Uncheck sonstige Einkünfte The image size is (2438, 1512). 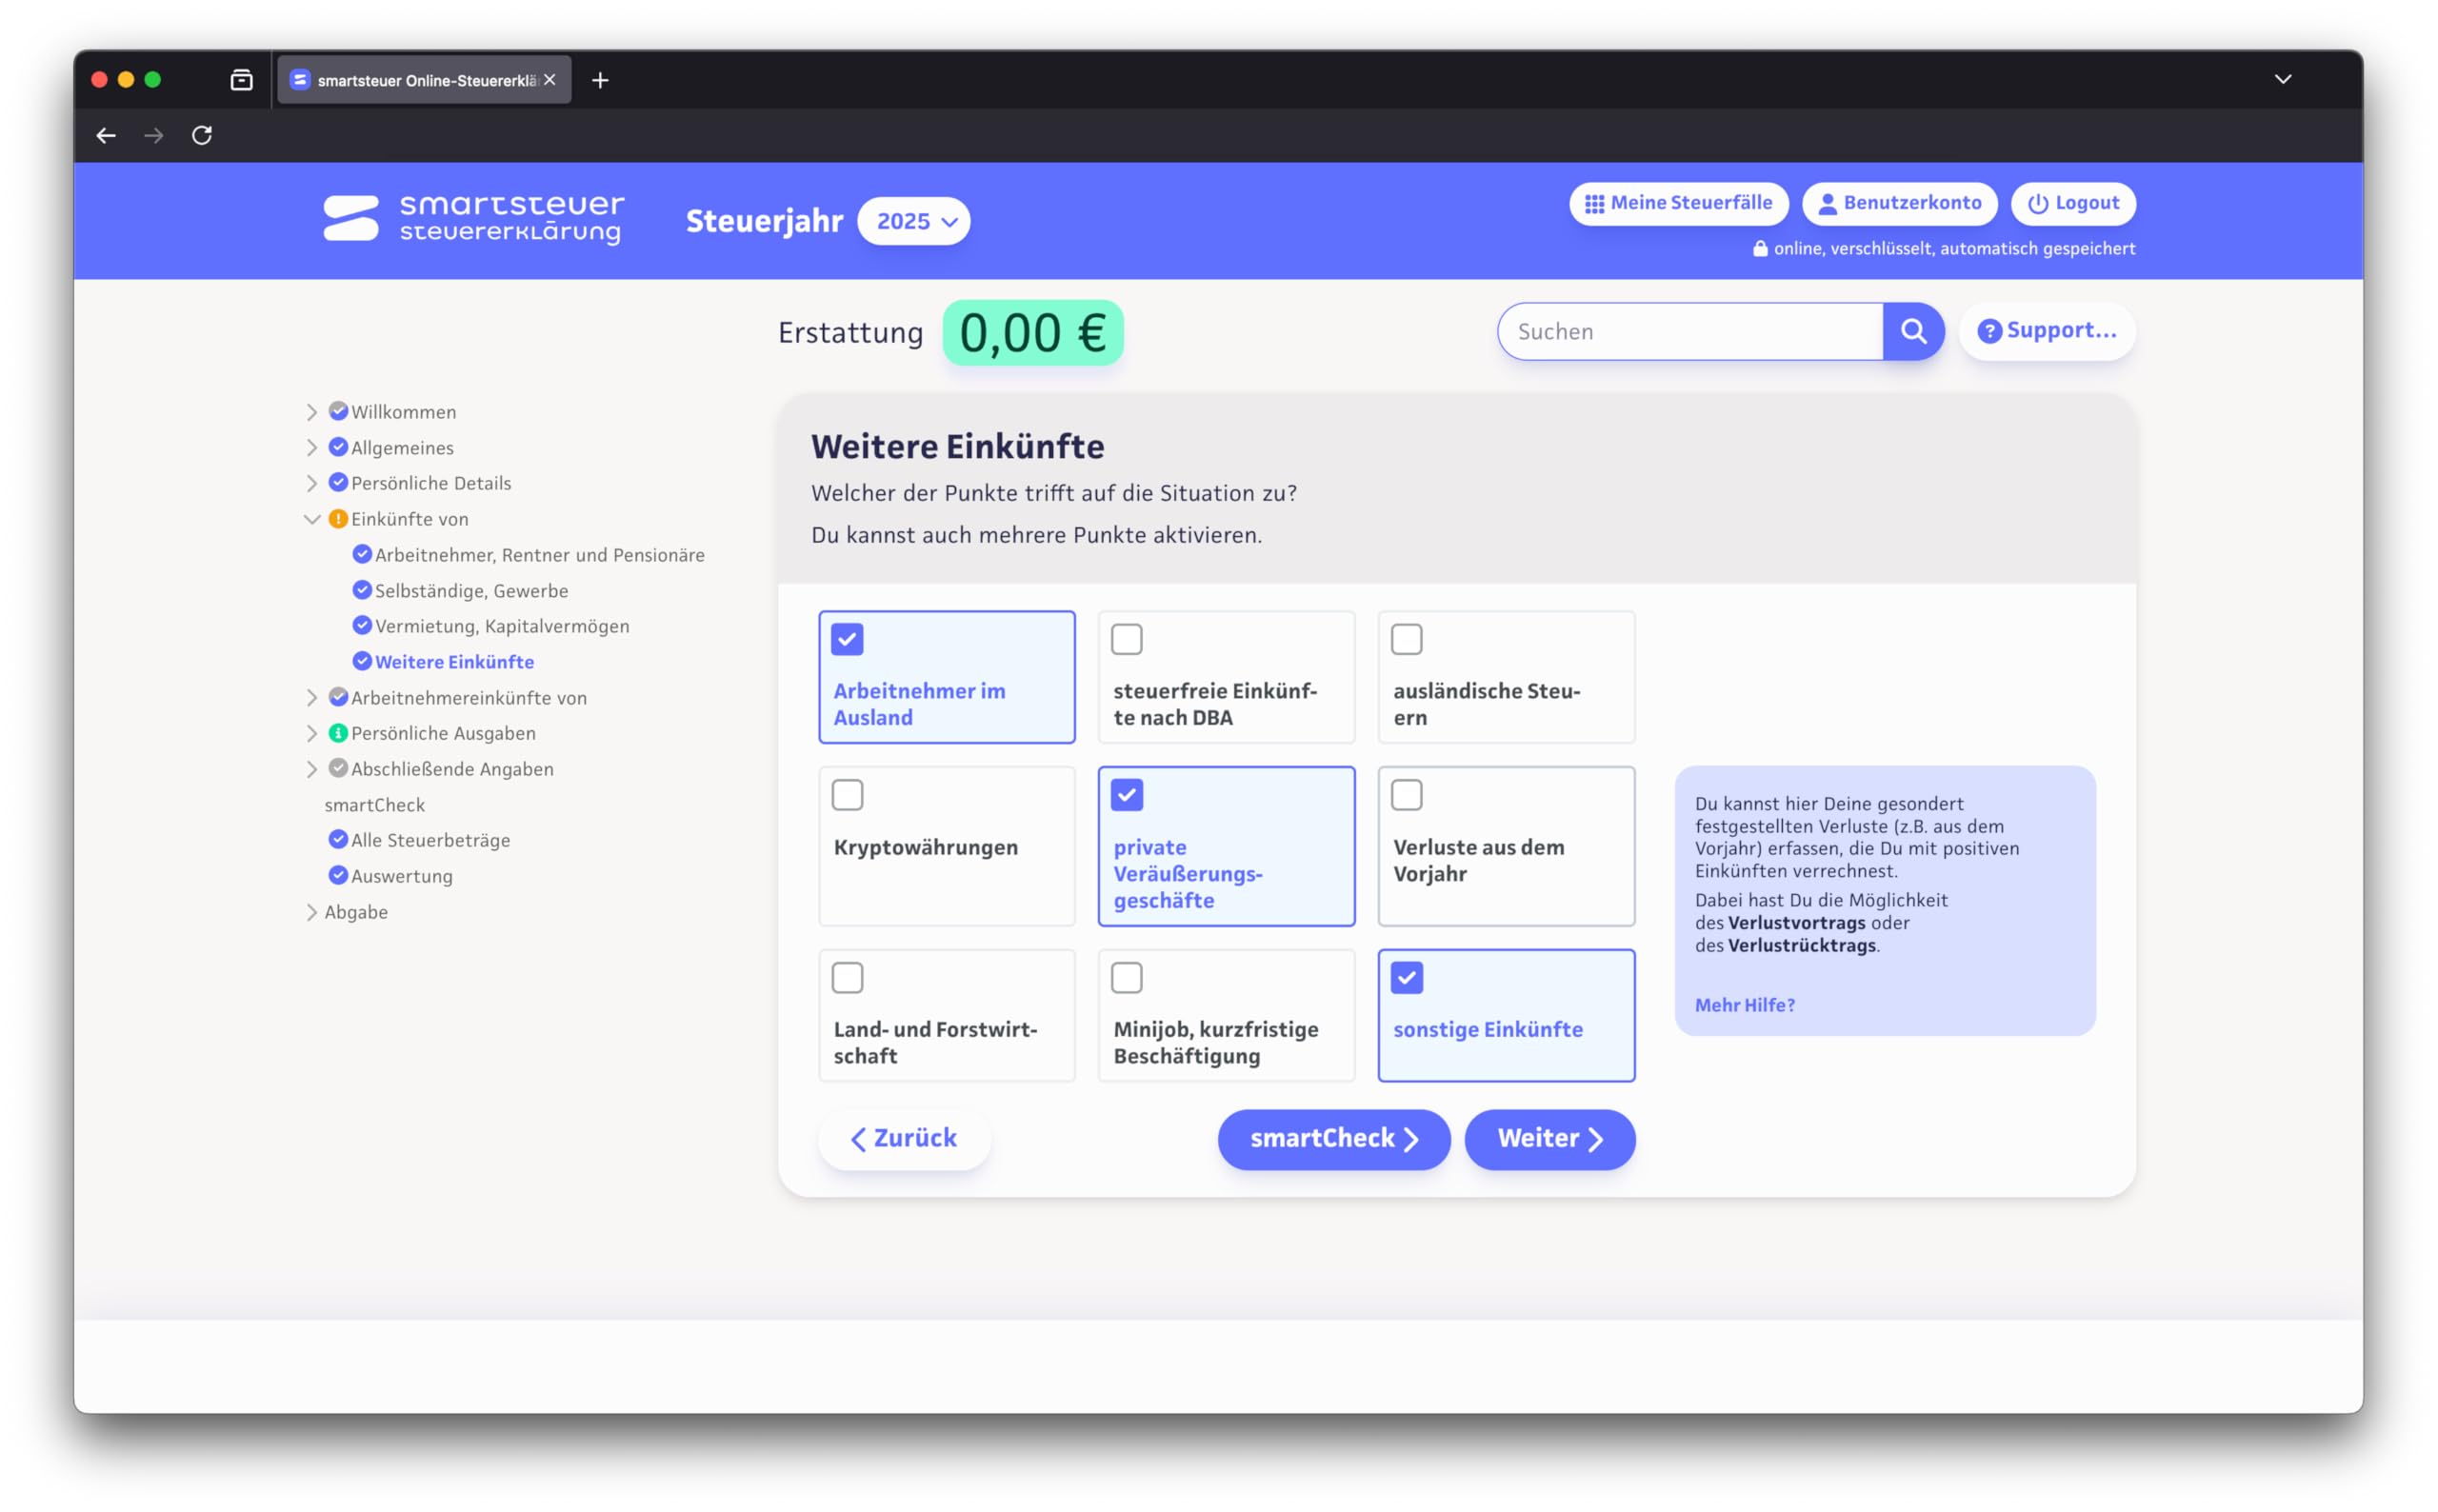pos(1407,978)
